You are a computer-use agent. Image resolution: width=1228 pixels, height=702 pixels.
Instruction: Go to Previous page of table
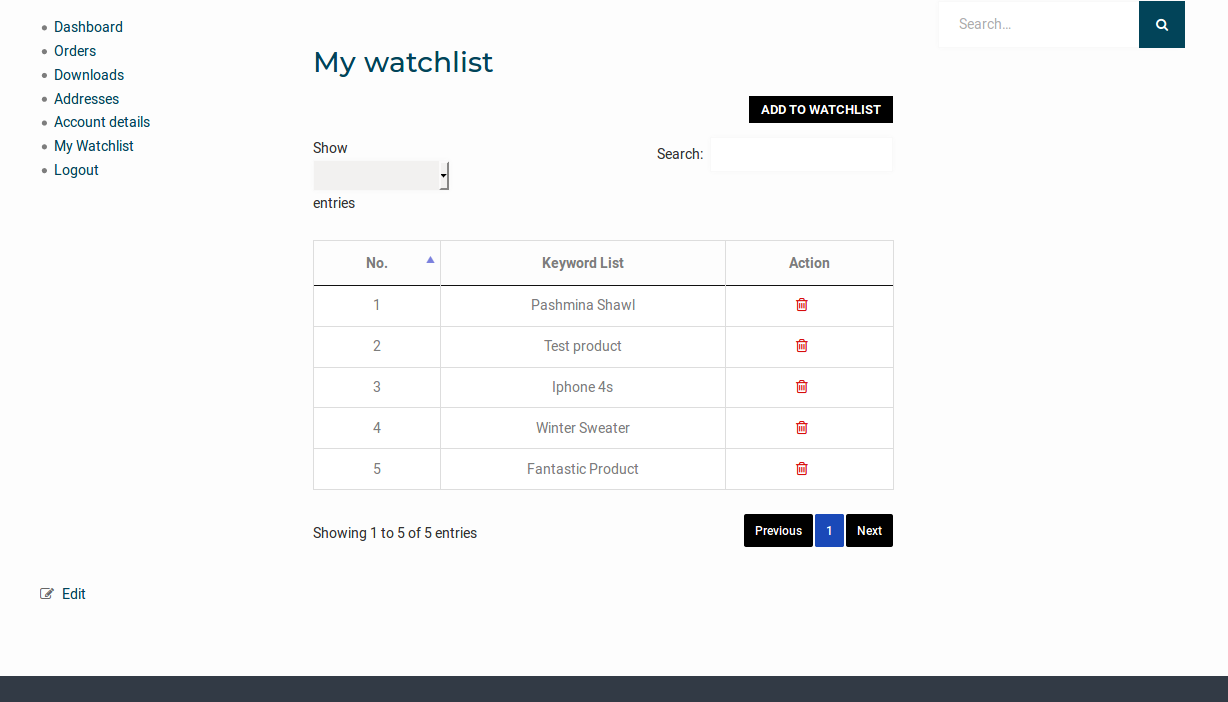[x=778, y=531]
